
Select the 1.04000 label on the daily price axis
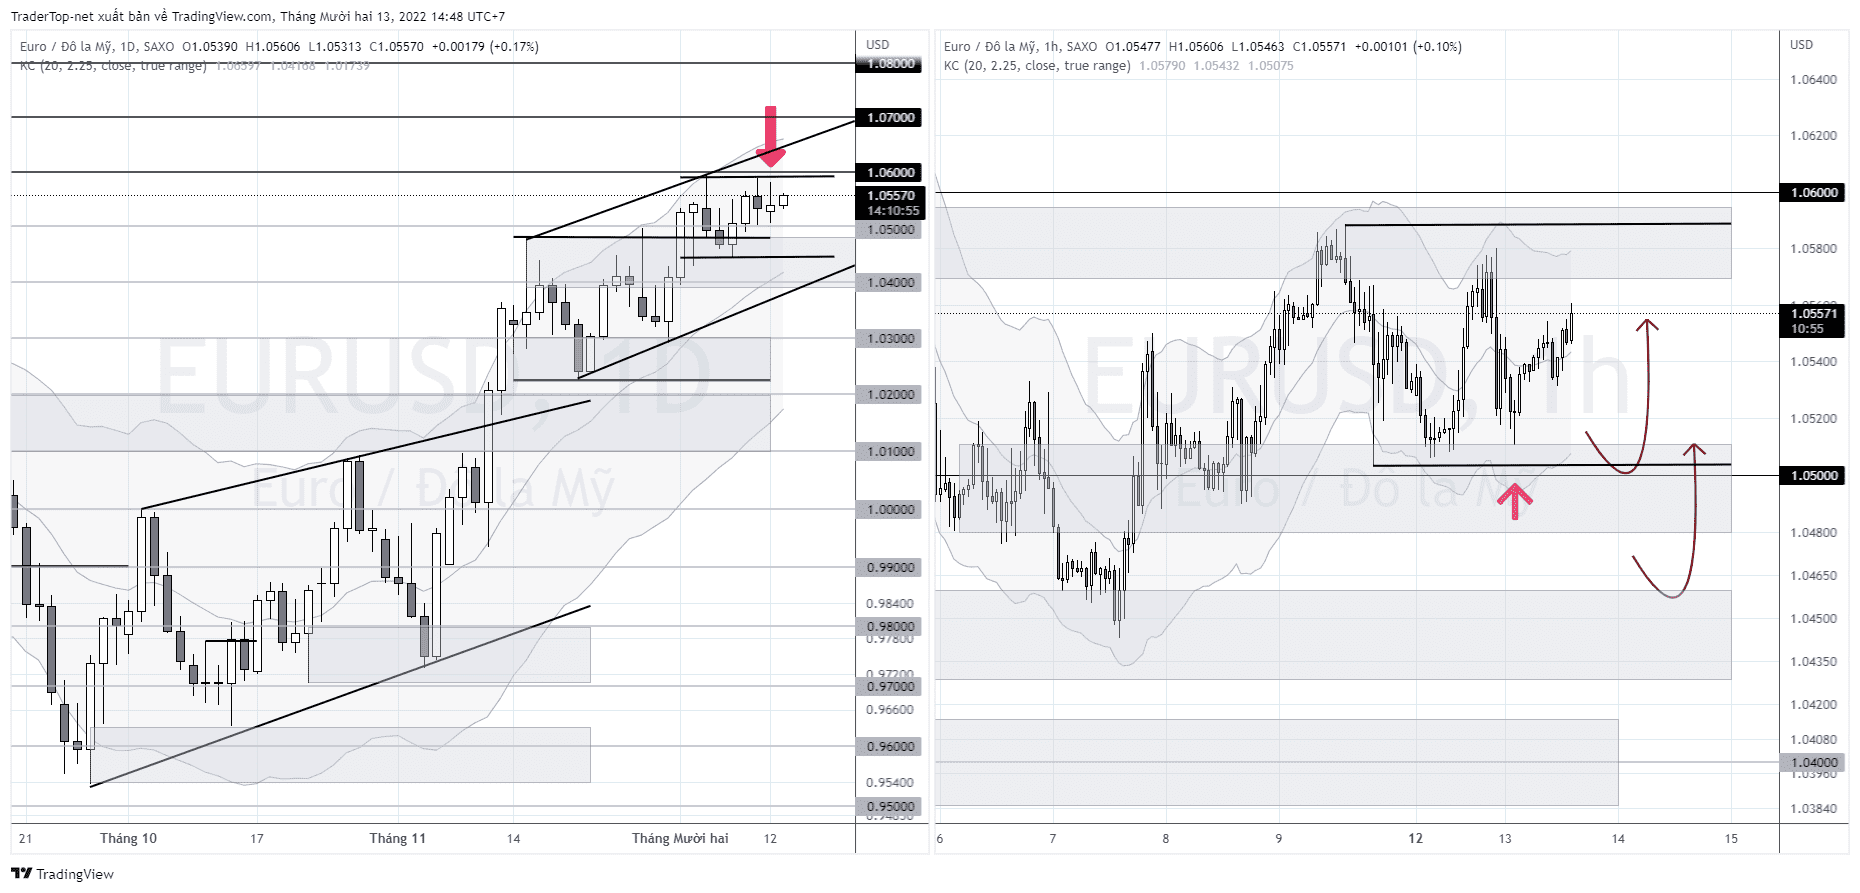(x=890, y=283)
